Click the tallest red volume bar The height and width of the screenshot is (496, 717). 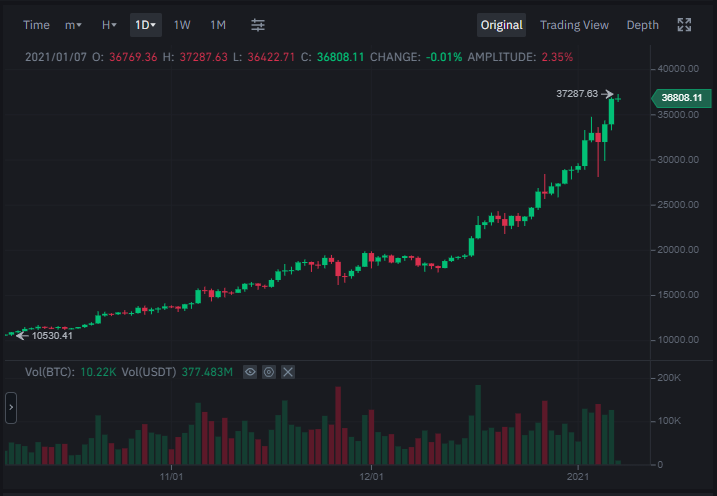pyautogui.click(x=338, y=426)
